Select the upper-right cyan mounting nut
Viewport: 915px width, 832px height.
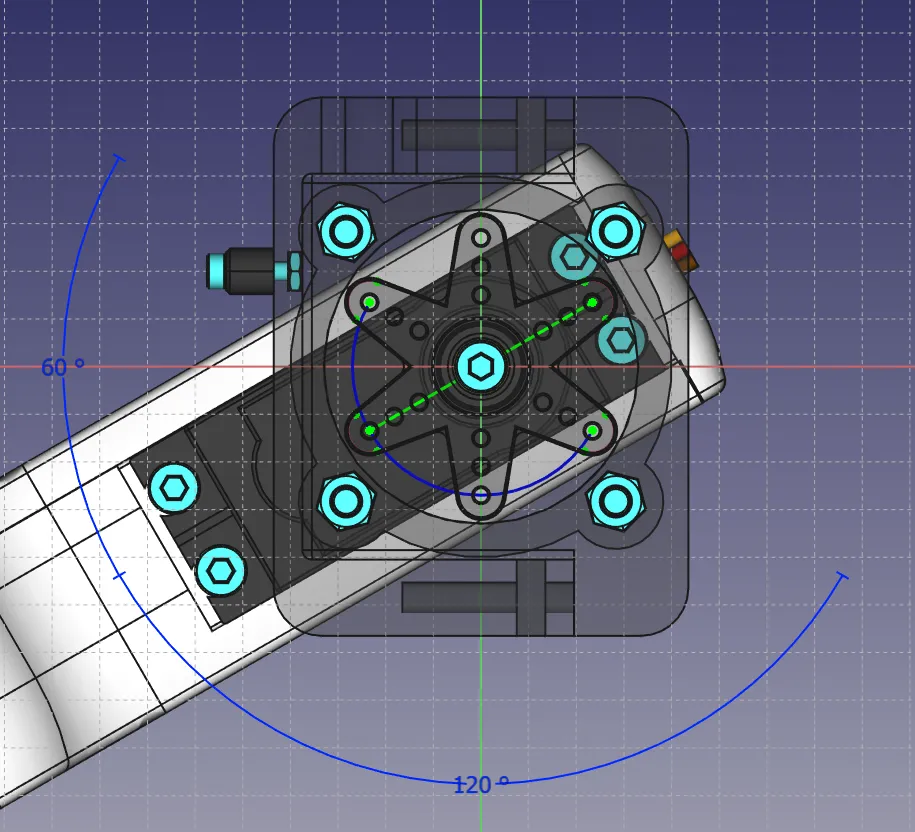pos(616,232)
